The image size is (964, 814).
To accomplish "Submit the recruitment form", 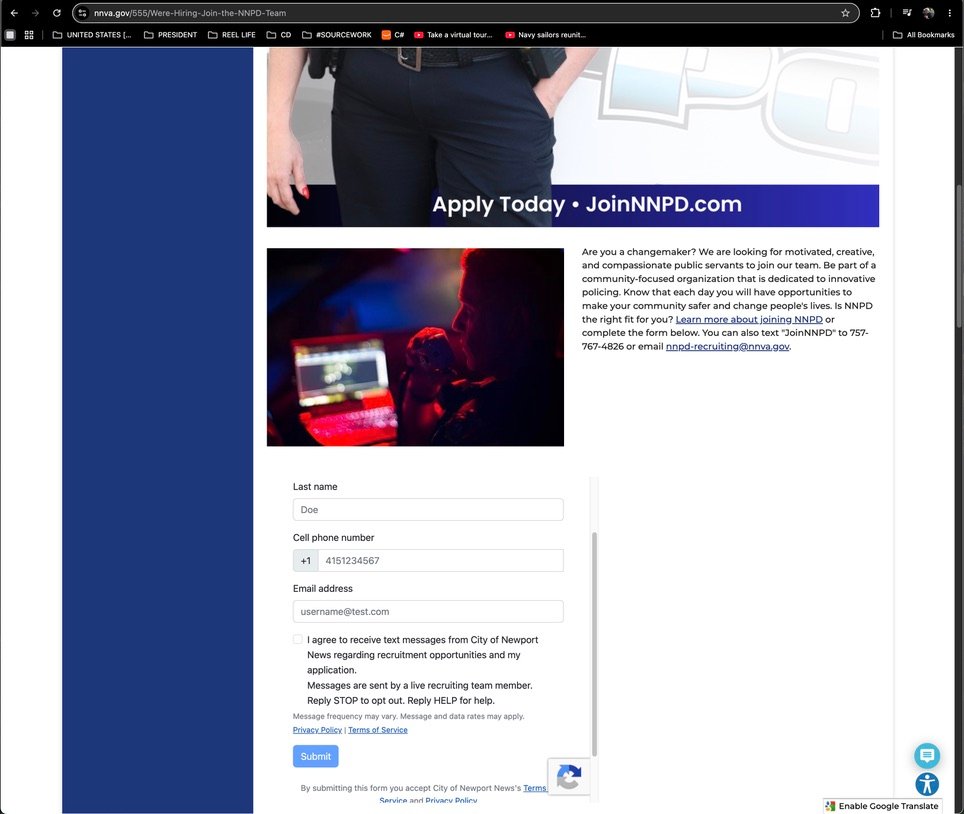I will [x=315, y=756].
